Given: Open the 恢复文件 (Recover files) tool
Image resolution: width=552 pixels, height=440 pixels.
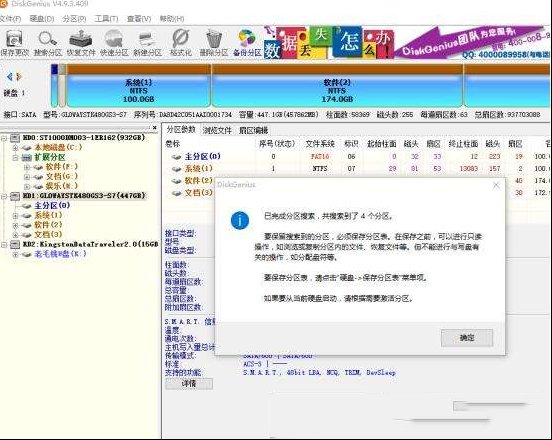Looking at the screenshot, I should point(81,43).
